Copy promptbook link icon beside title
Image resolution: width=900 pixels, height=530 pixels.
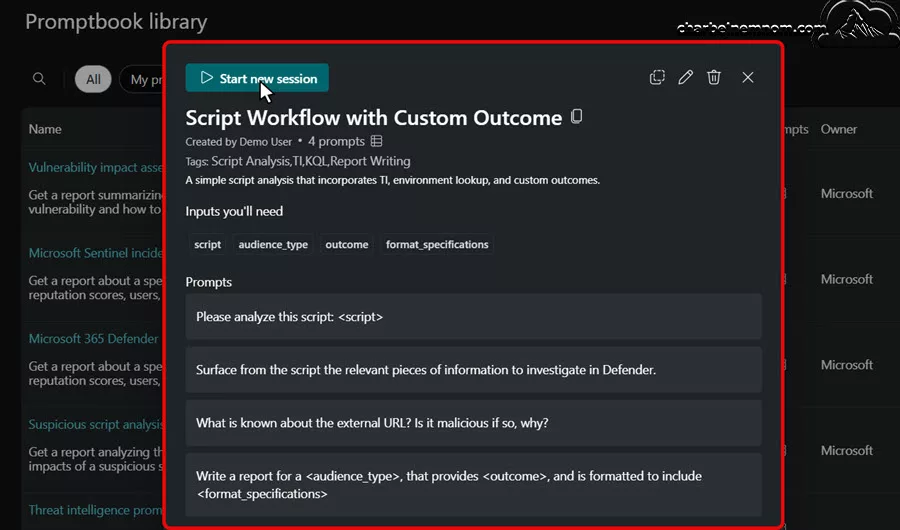(576, 117)
